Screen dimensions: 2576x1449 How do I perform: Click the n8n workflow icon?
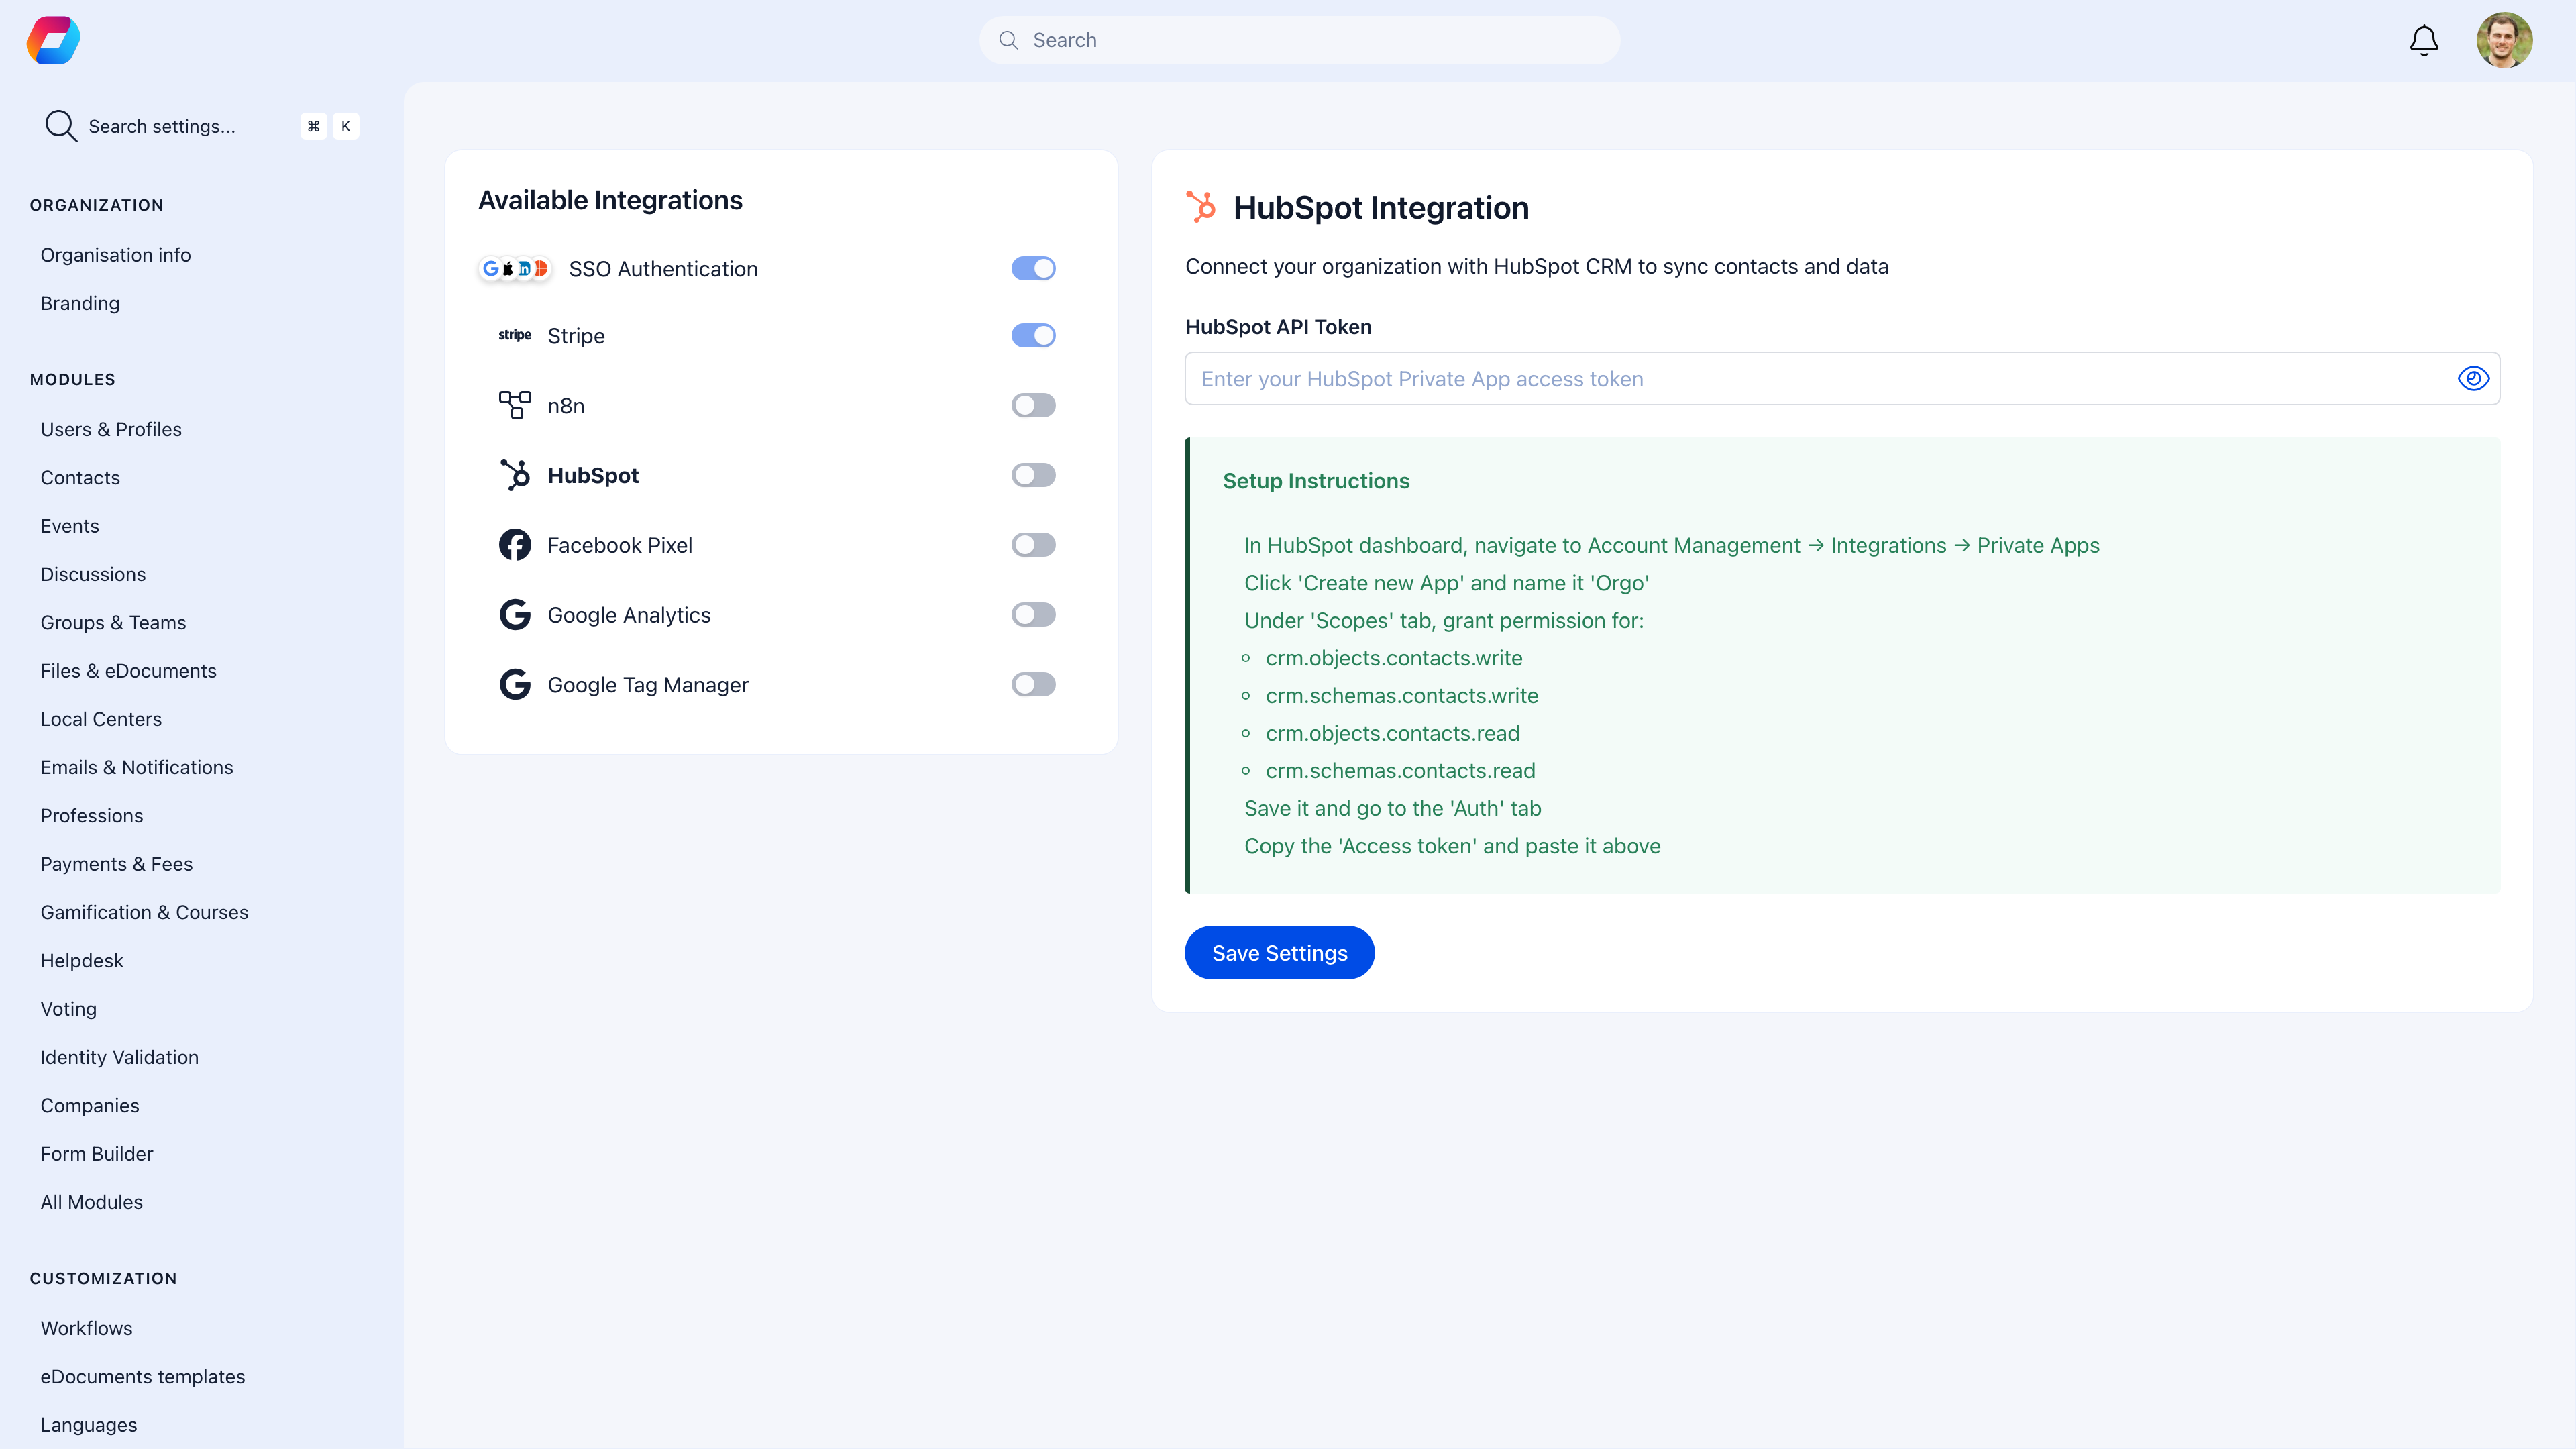coord(514,405)
